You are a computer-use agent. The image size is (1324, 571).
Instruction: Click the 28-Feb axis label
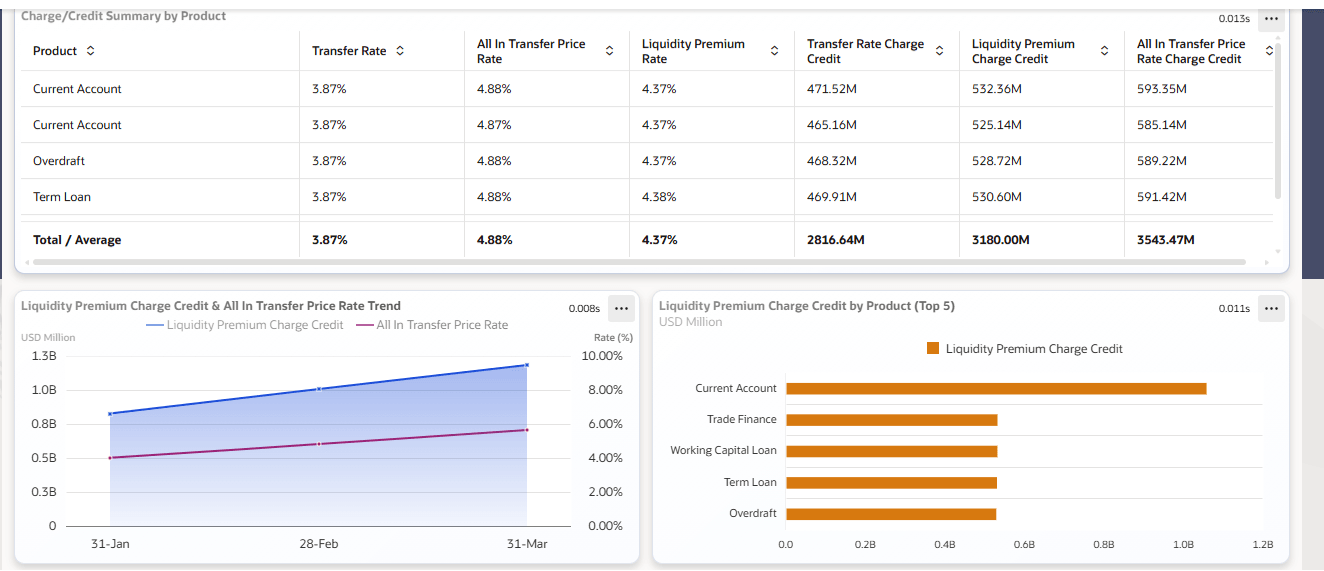click(x=318, y=544)
